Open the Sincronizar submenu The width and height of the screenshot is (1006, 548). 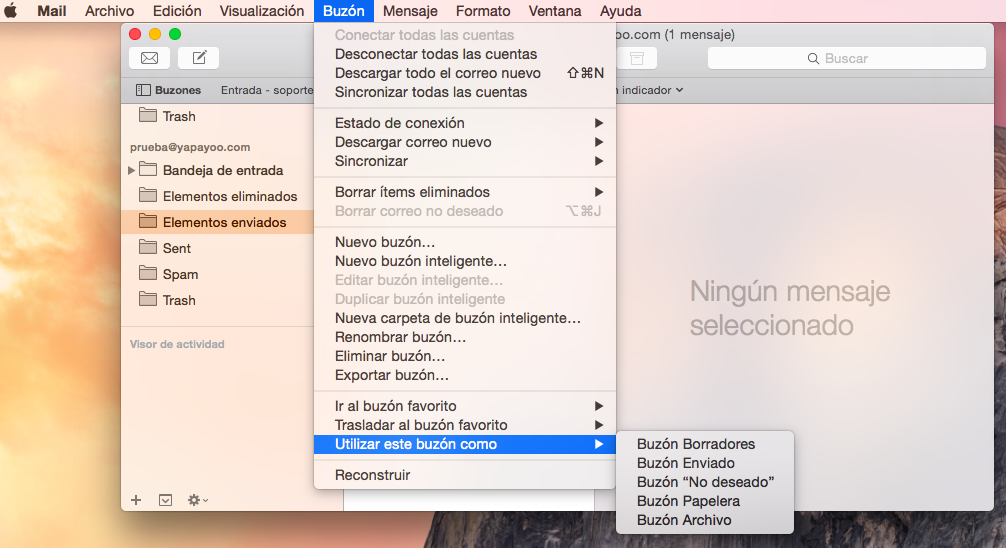pos(465,161)
